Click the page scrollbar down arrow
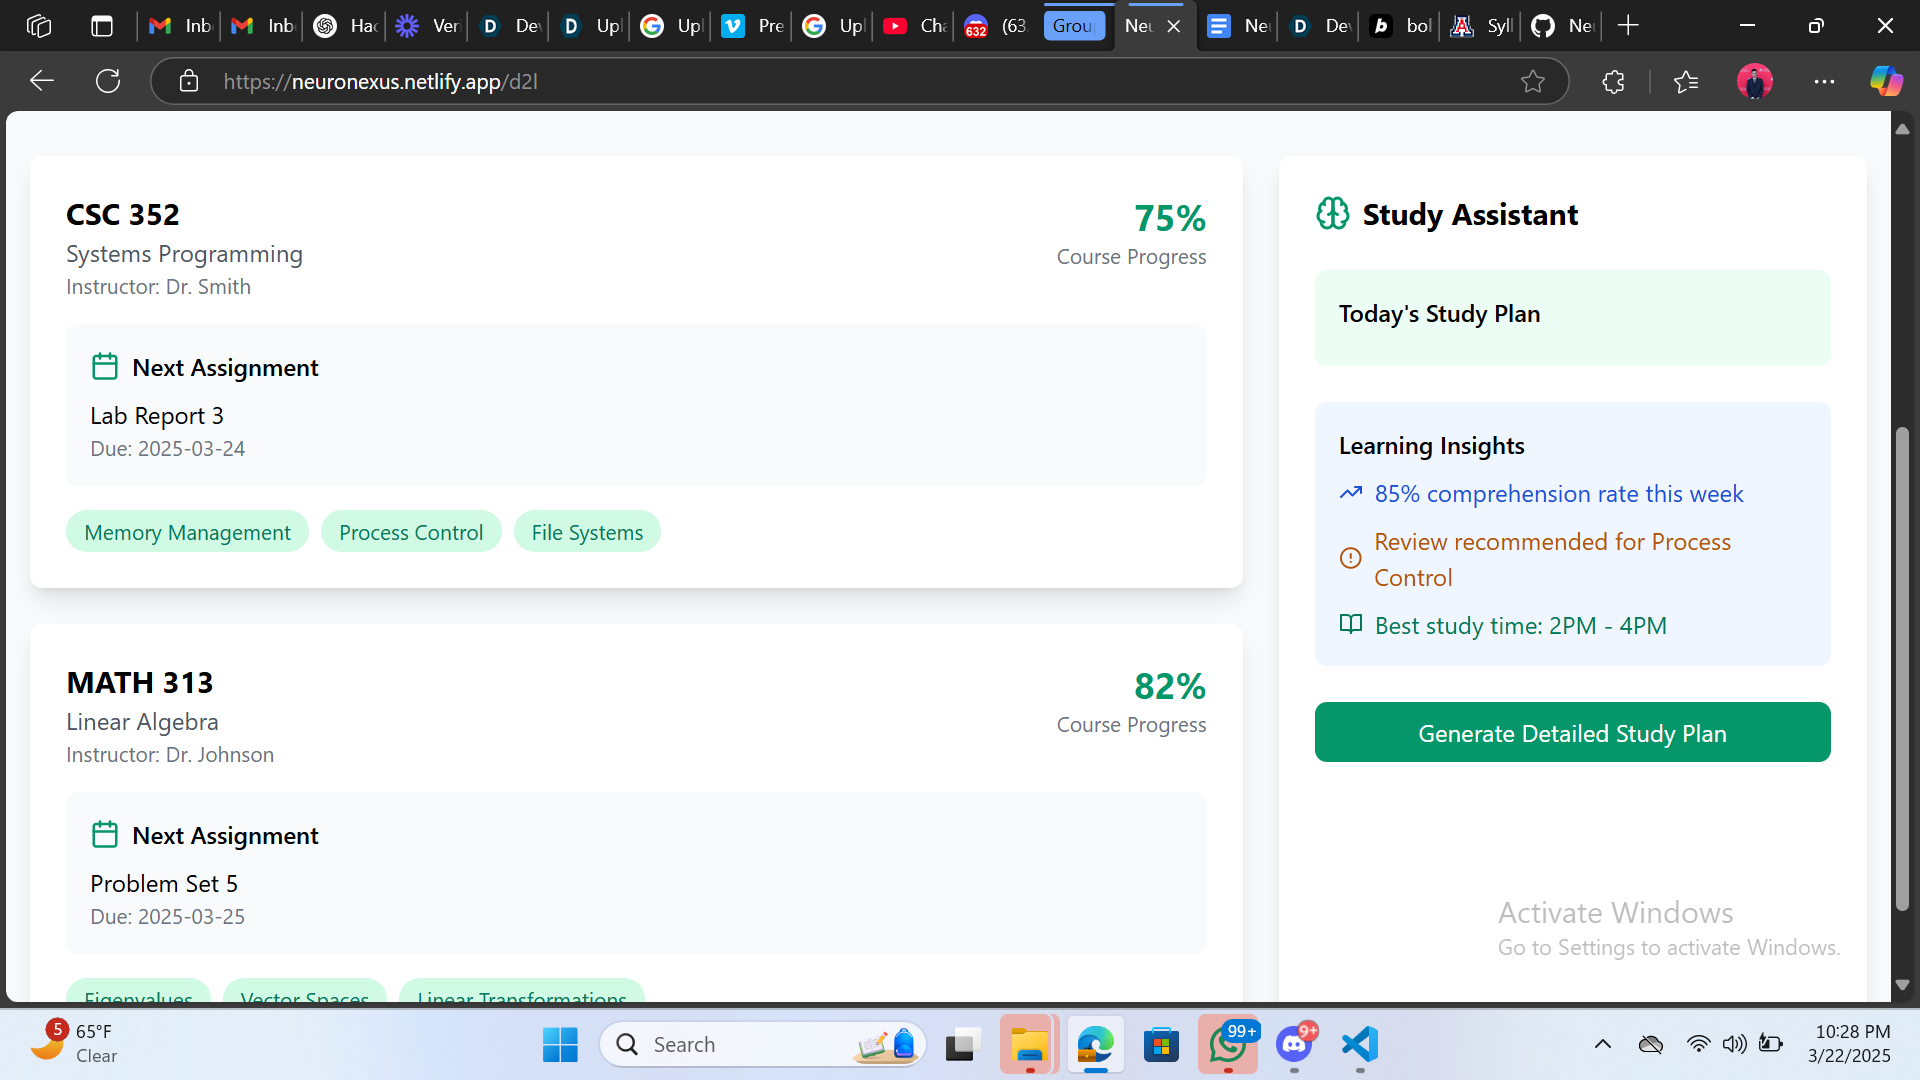This screenshot has width=1920, height=1080. point(1902,985)
